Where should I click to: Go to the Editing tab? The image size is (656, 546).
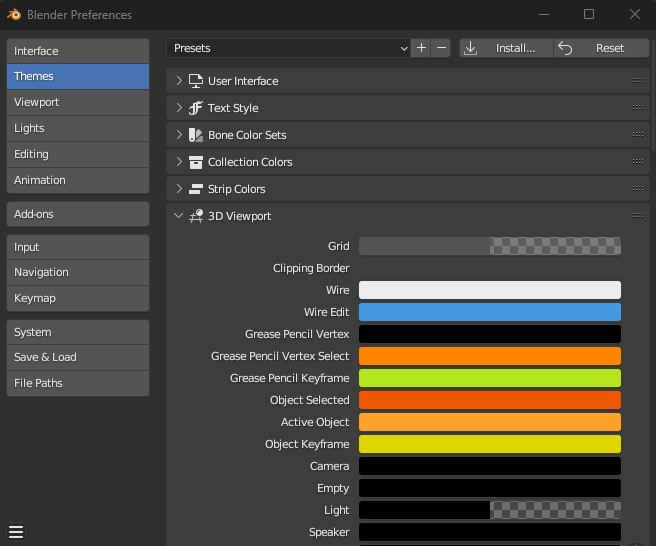tap(78, 154)
